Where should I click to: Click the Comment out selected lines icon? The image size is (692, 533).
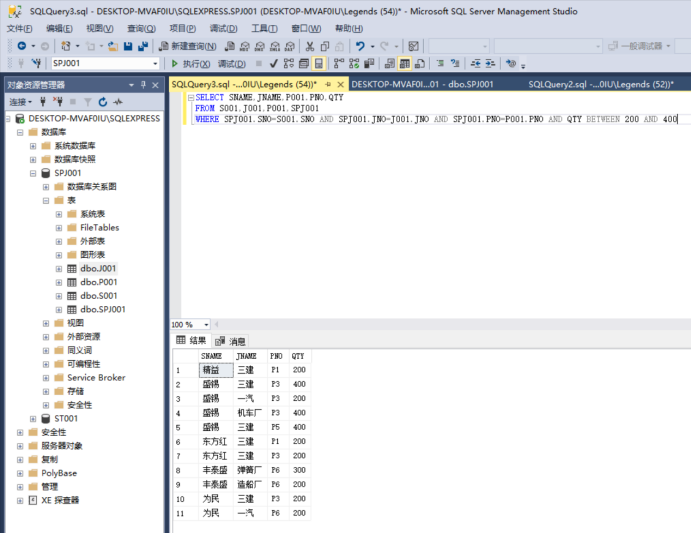click(x=440, y=64)
